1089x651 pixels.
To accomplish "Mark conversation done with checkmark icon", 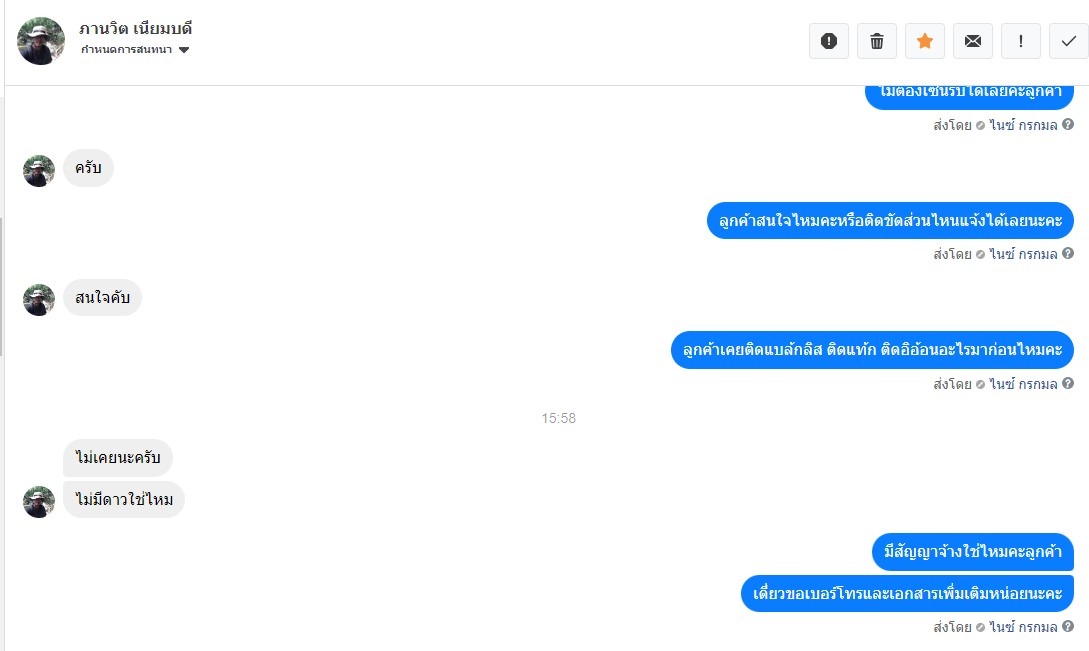I will (x=1069, y=41).
